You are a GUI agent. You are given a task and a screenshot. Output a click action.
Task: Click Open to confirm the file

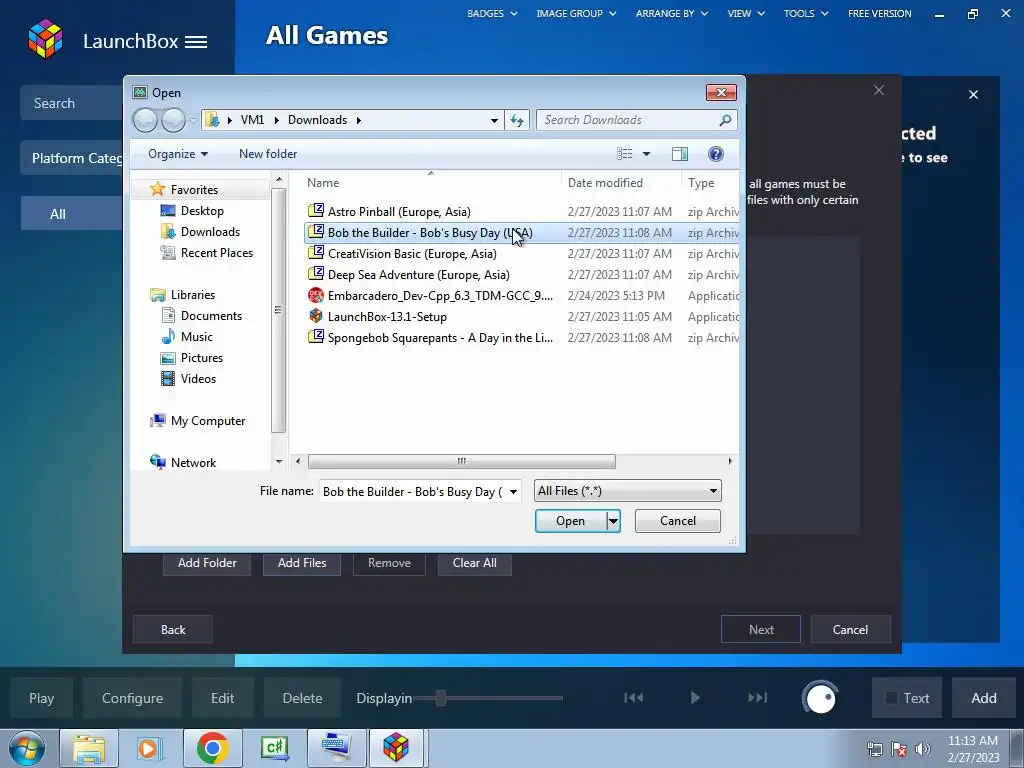pos(571,521)
